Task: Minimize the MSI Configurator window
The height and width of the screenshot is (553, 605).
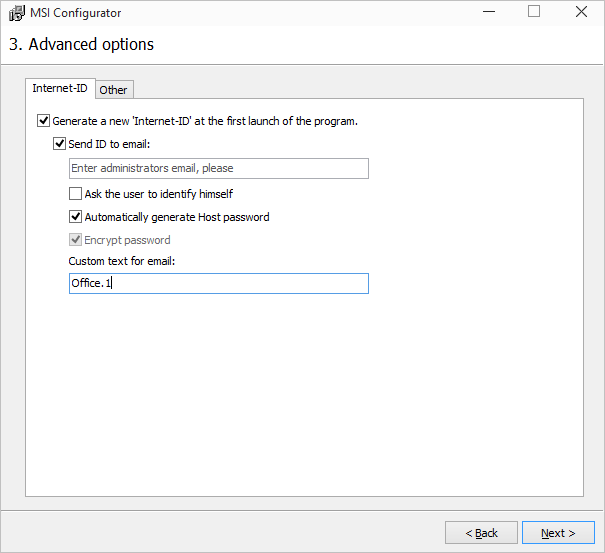Action: [x=487, y=13]
